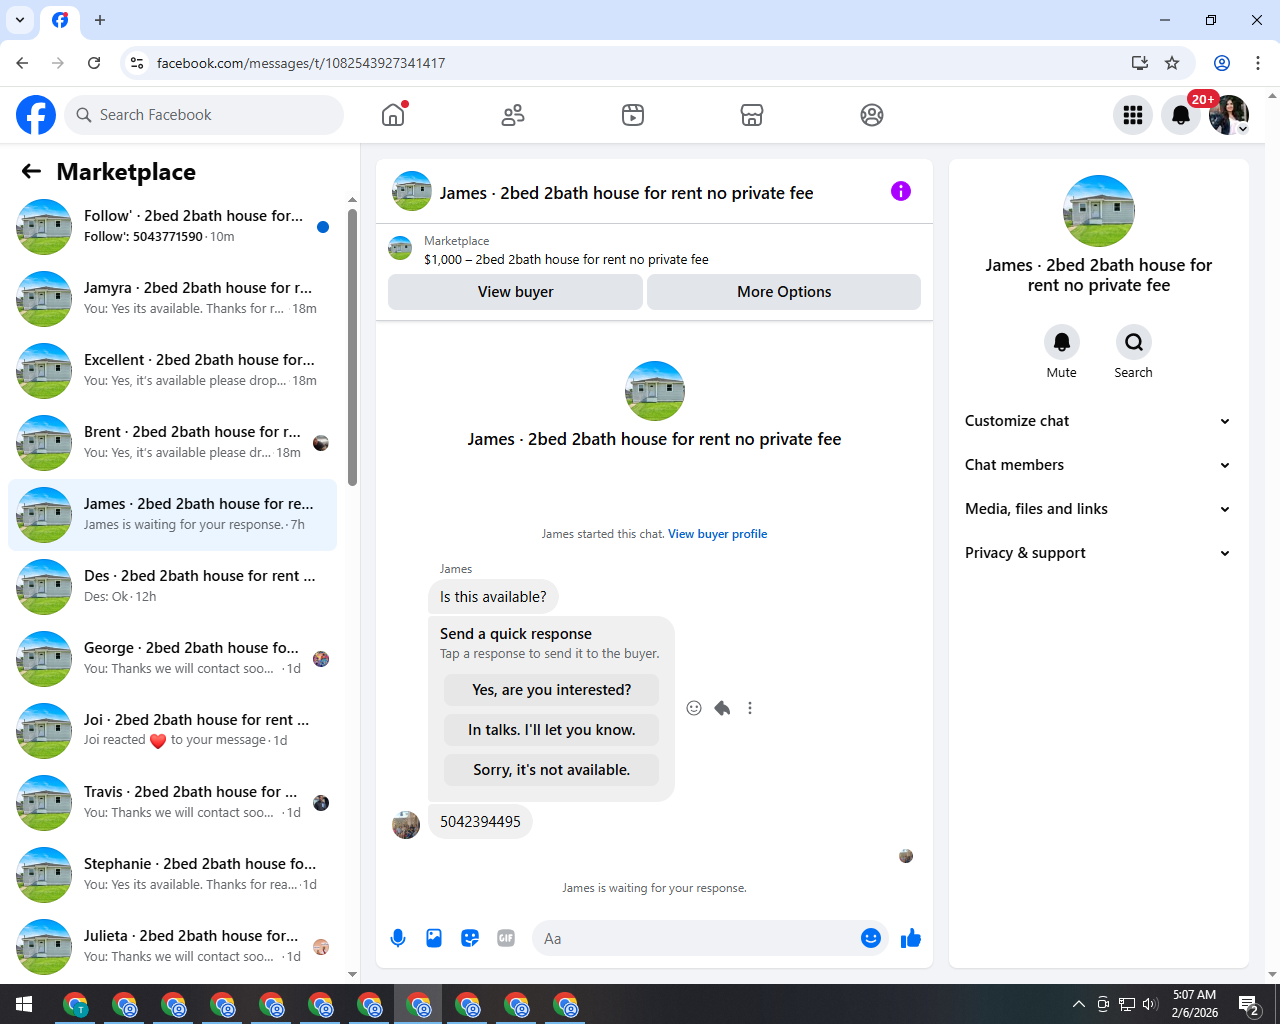This screenshot has height=1024, width=1280.
Task: Open the Notifications bell with 20+ badge
Action: pos(1181,115)
